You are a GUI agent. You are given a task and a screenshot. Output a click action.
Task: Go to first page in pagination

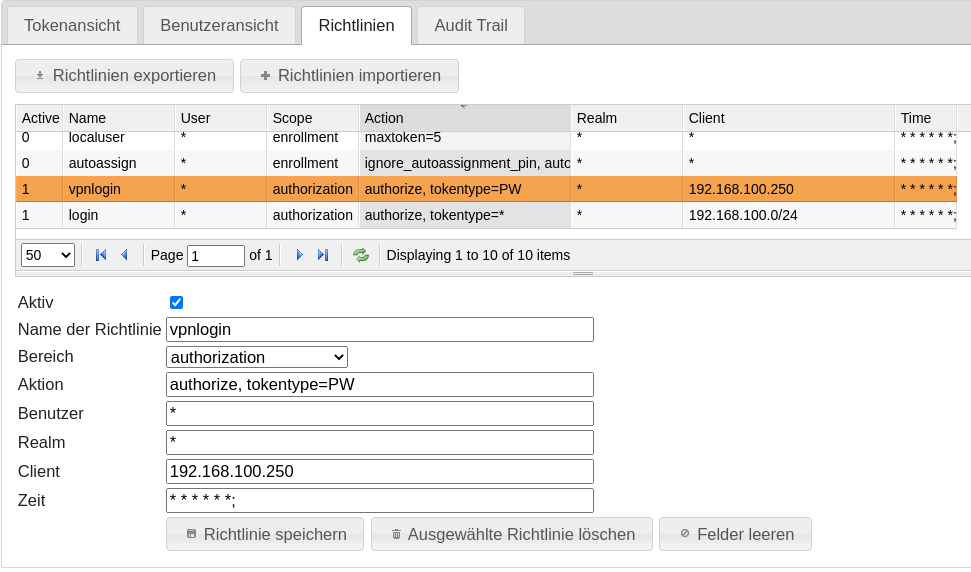point(101,255)
